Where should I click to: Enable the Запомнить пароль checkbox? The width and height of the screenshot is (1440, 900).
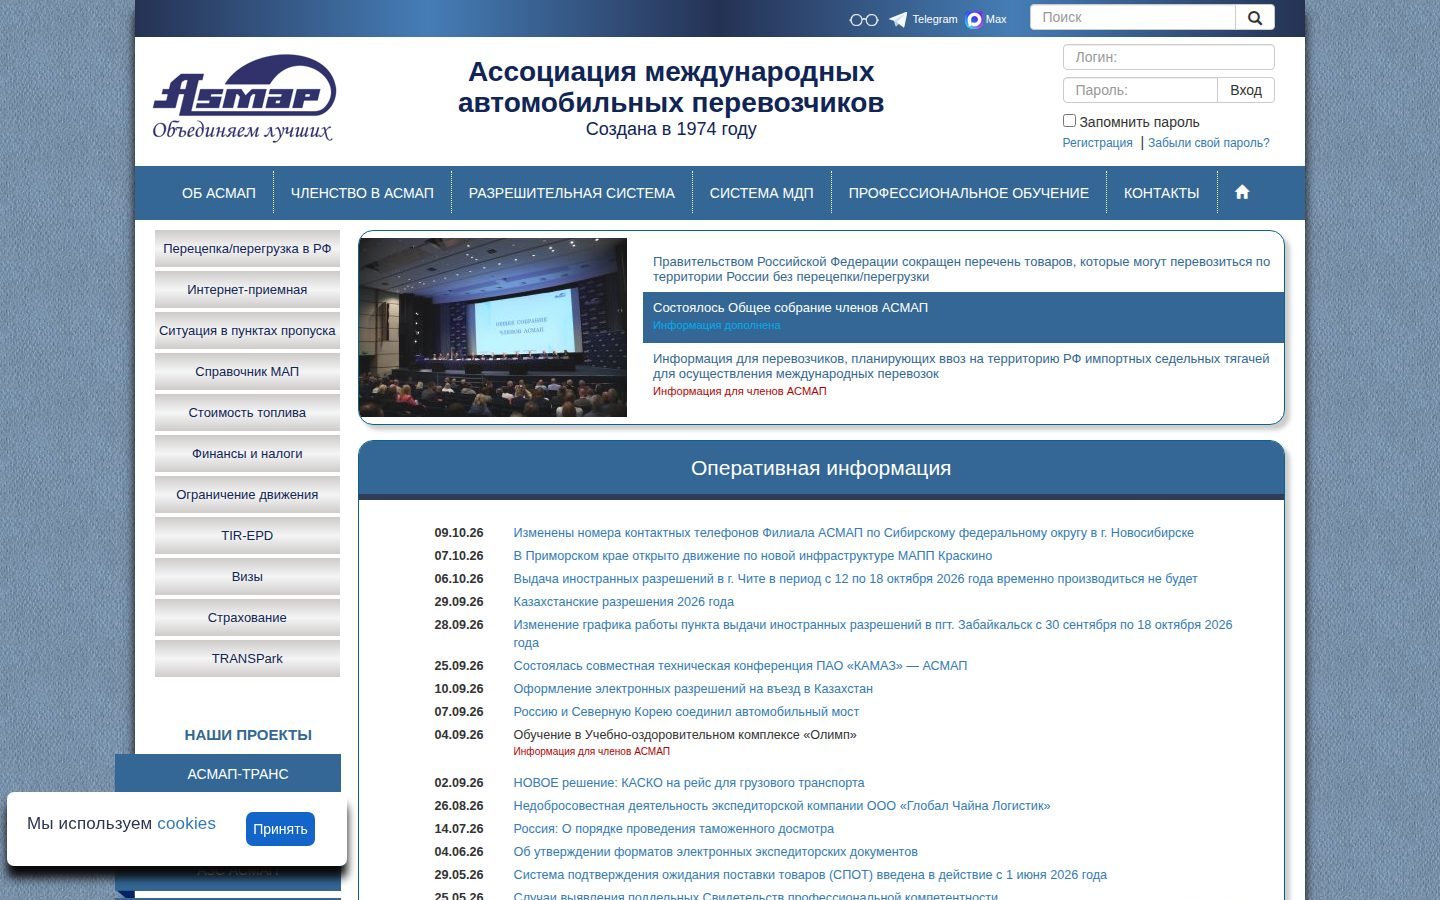pyautogui.click(x=1069, y=121)
